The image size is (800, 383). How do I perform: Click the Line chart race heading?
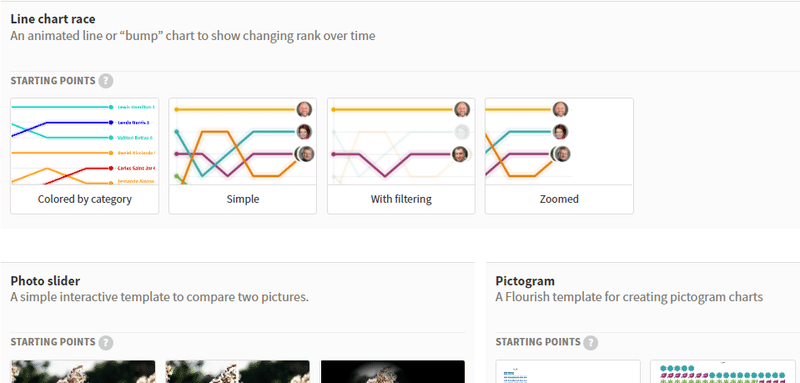53,19
